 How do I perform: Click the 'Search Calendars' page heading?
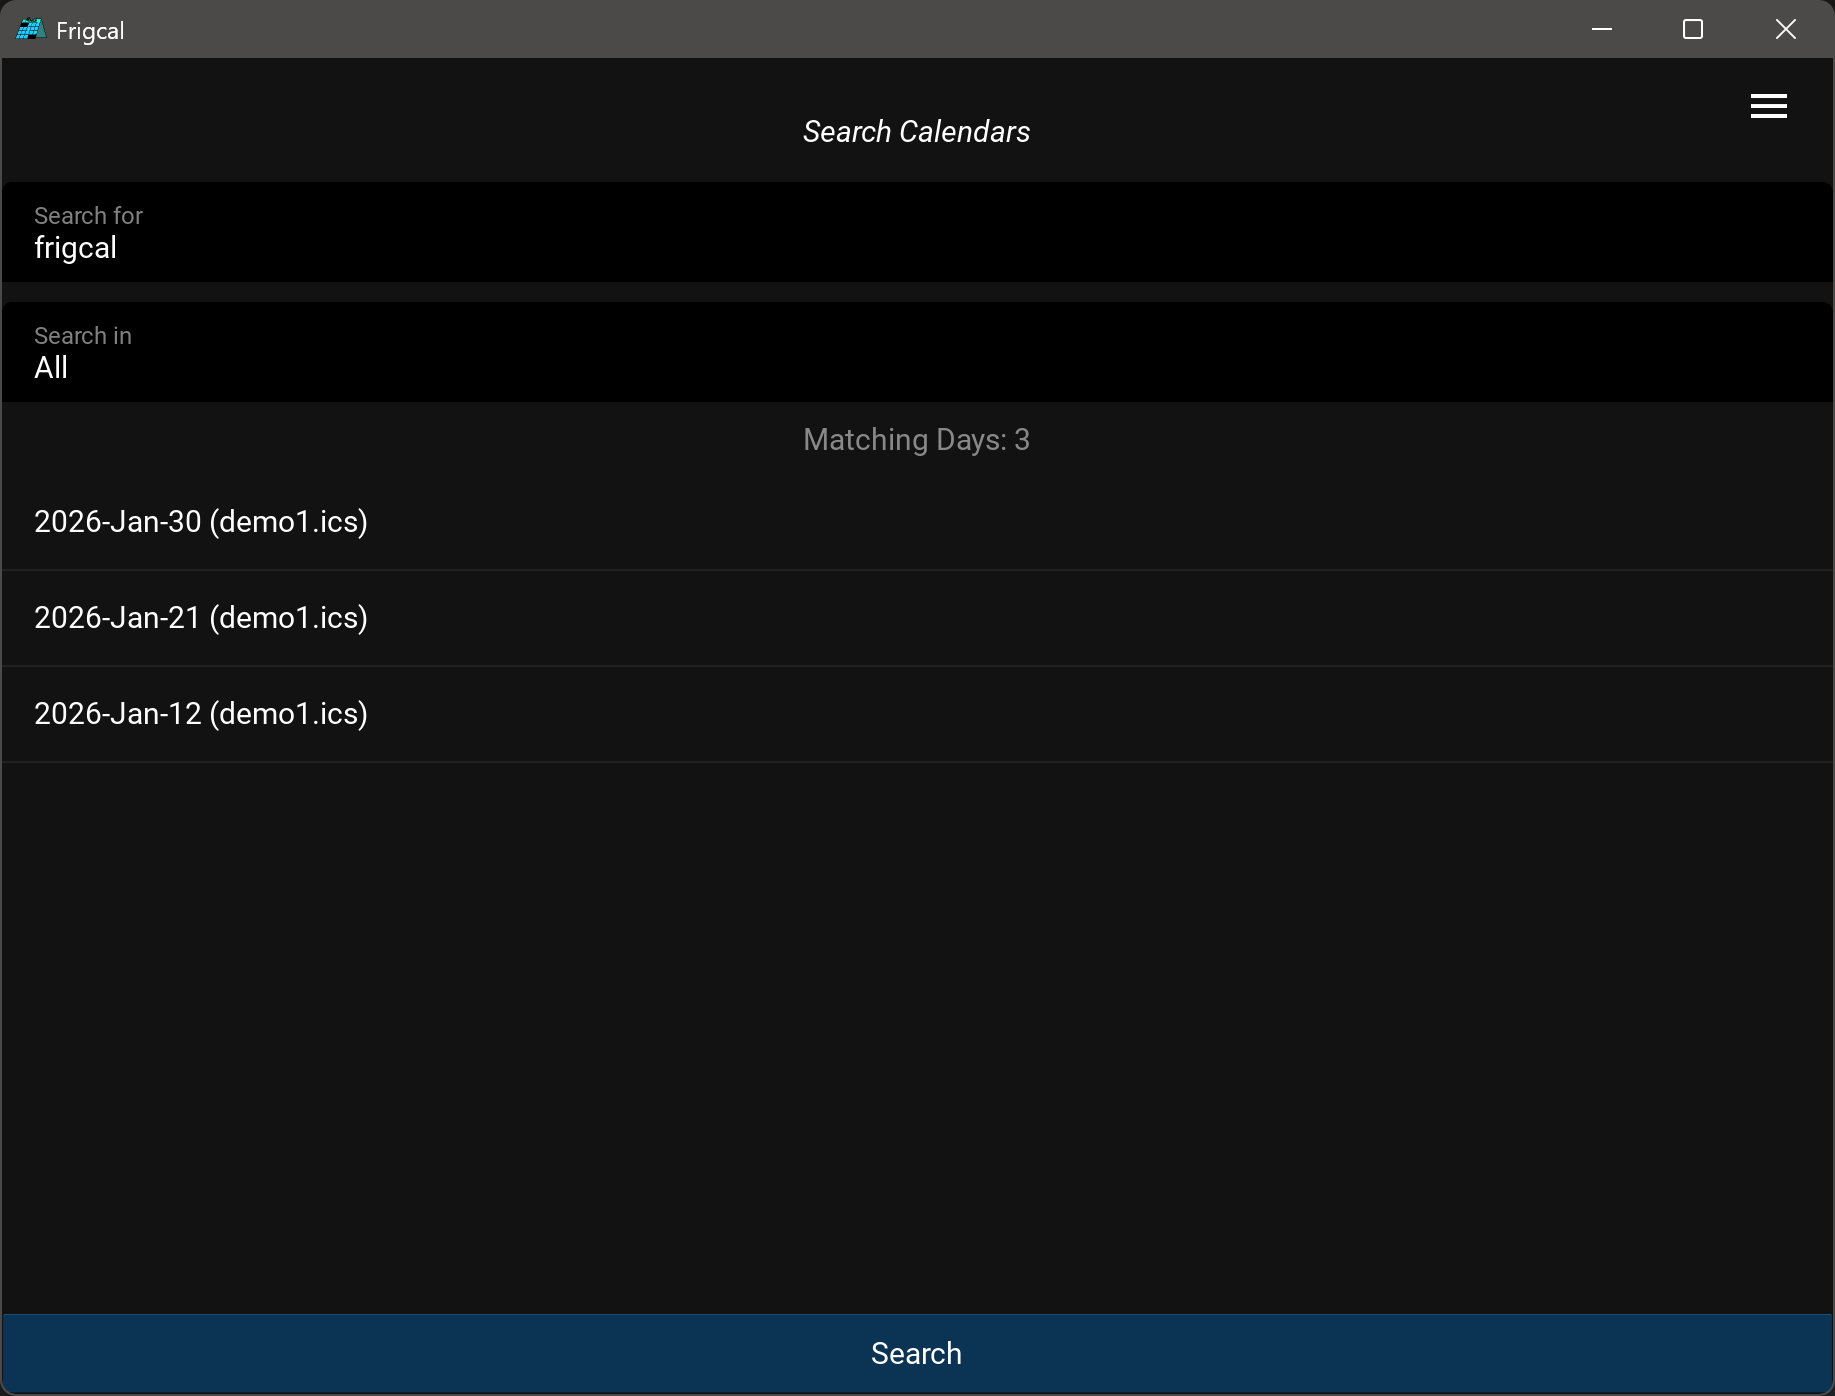point(916,132)
